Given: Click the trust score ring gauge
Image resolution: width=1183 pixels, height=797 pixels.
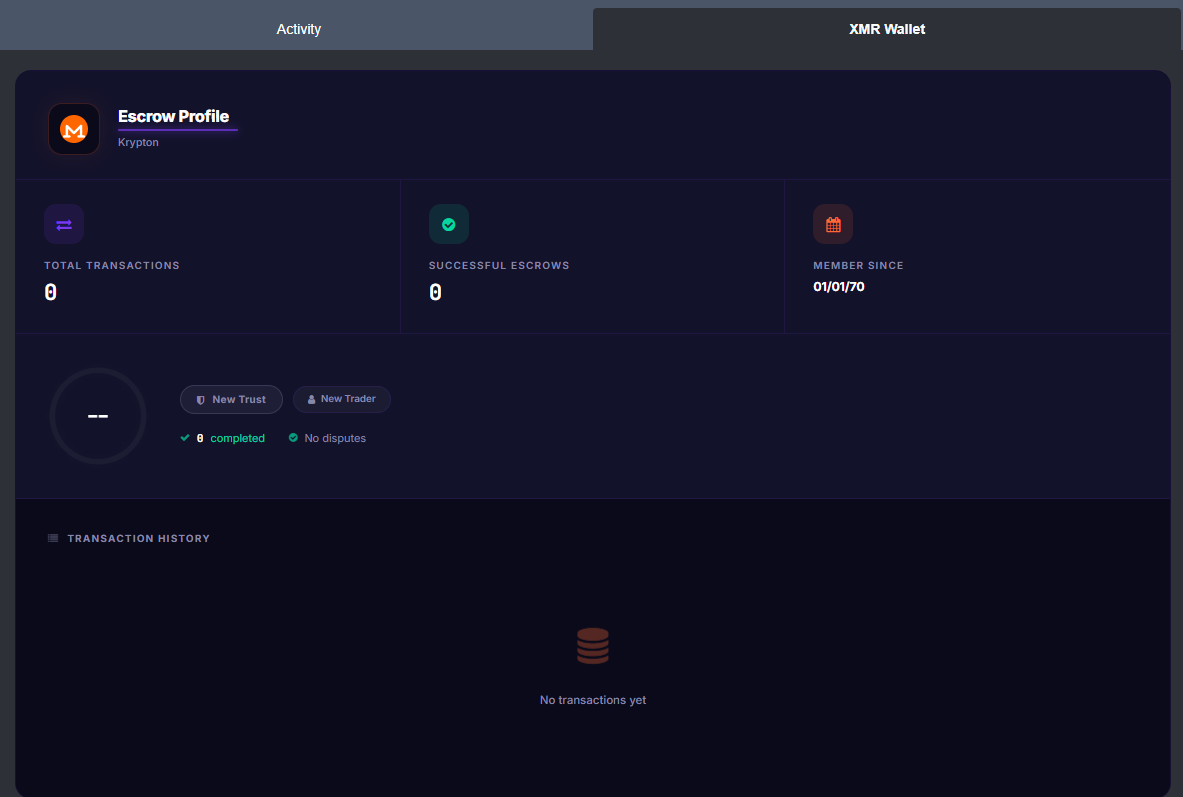Looking at the screenshot, I should 98,416.
